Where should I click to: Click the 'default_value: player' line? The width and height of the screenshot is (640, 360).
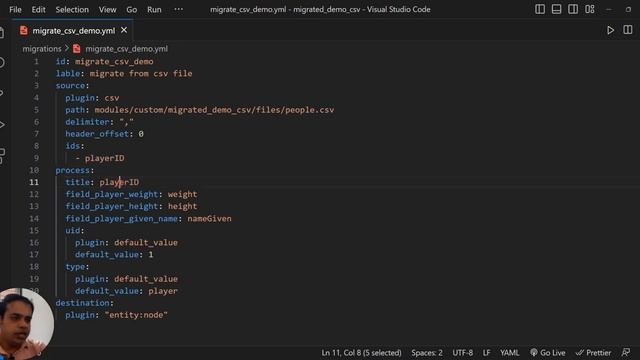(127, 291)
